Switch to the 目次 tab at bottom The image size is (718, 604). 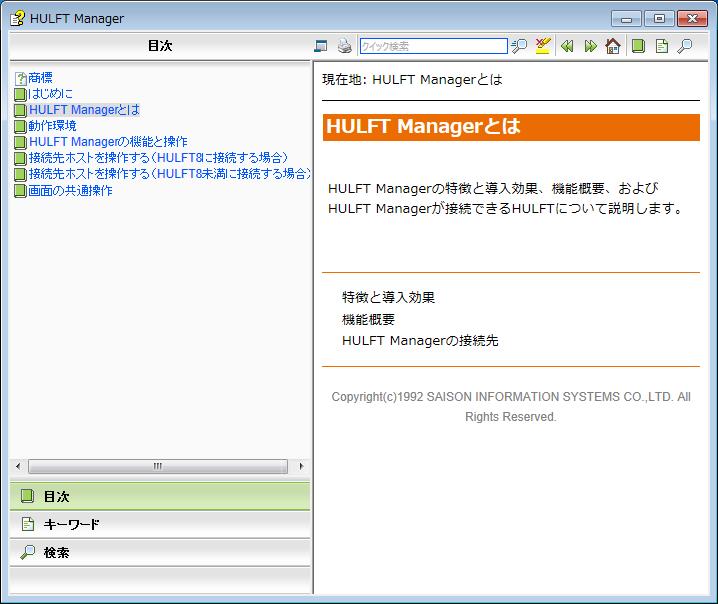tap(160, 496)
